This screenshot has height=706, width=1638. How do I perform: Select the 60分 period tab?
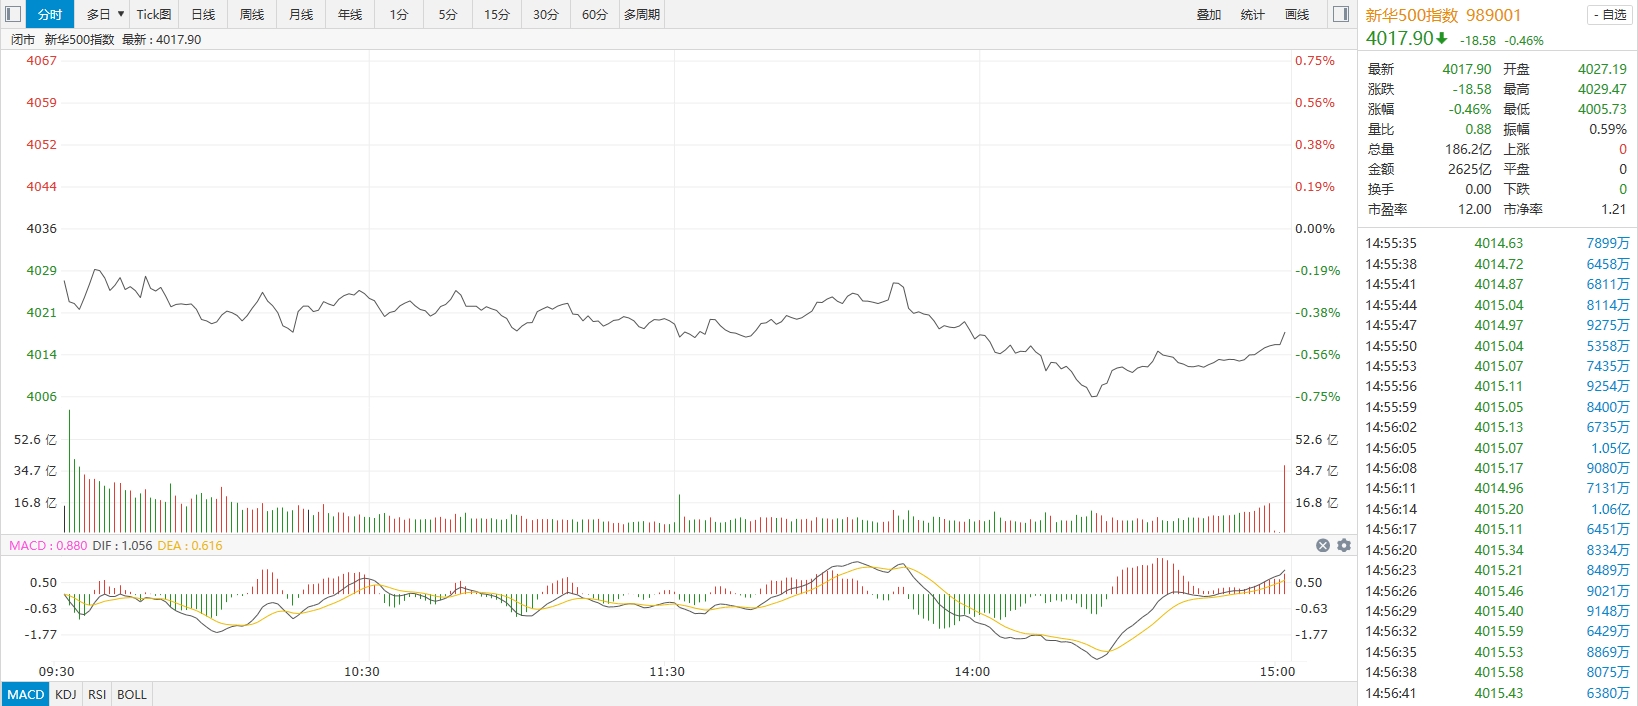point(594,14)
